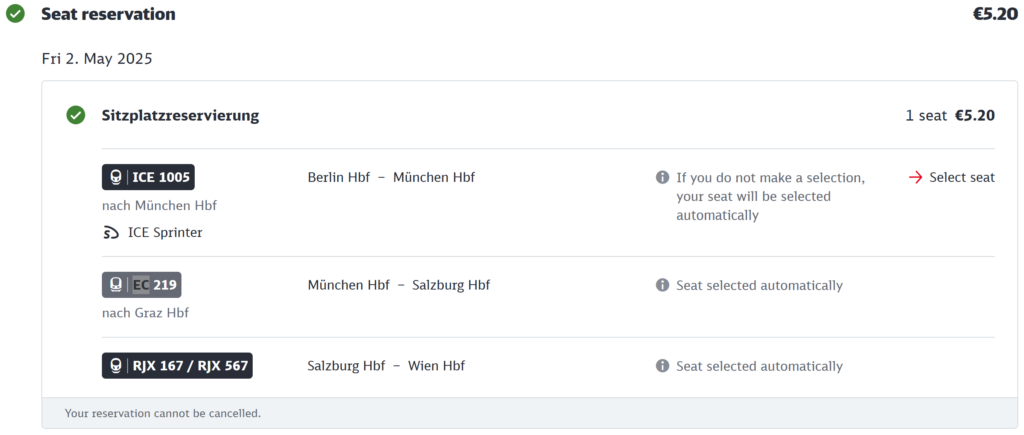This screenshot has width=1024, height=435.
Task: Click the 'Your reservation cannot be cancelled' notice
Action: [163, 413]
